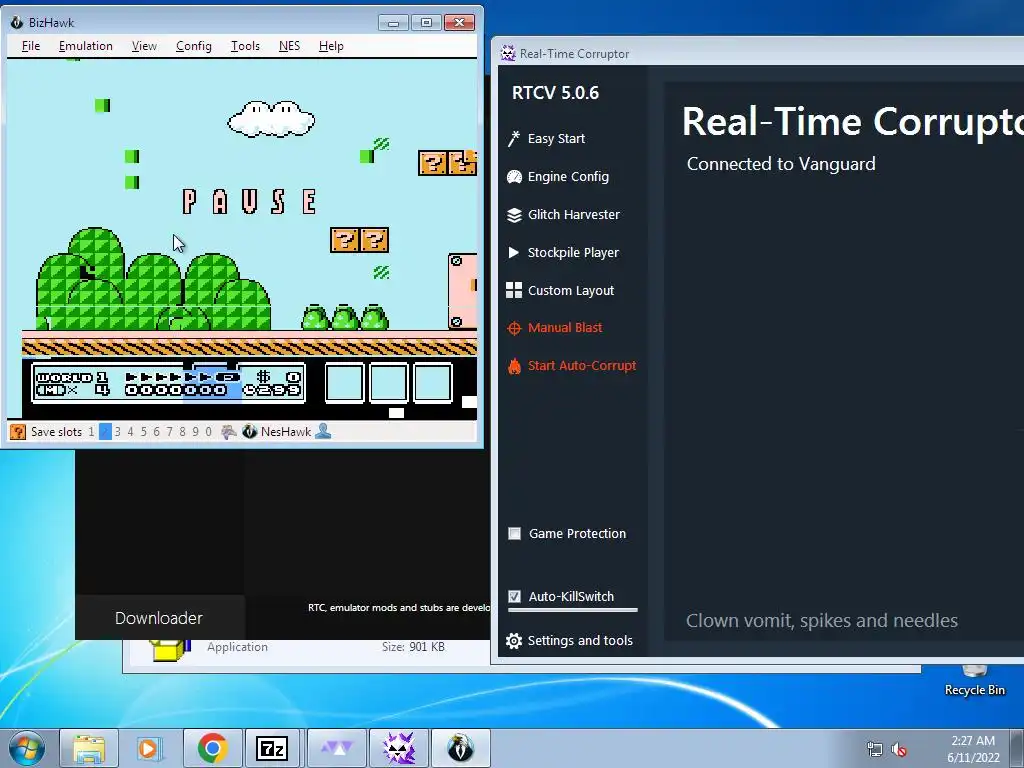
Task: Trigger Manual Blast
Action: point(565,328)
